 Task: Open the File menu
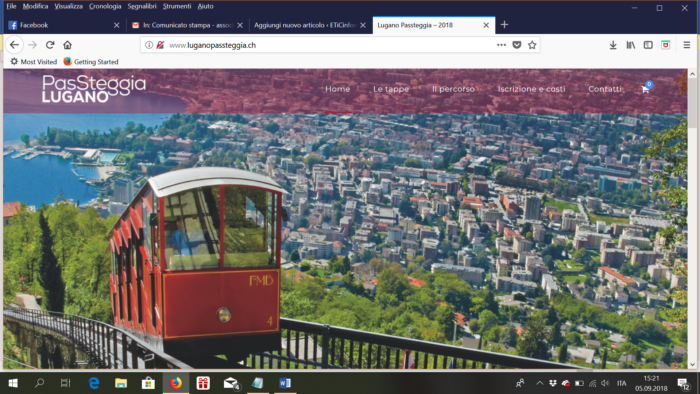(x=11, y=6)
